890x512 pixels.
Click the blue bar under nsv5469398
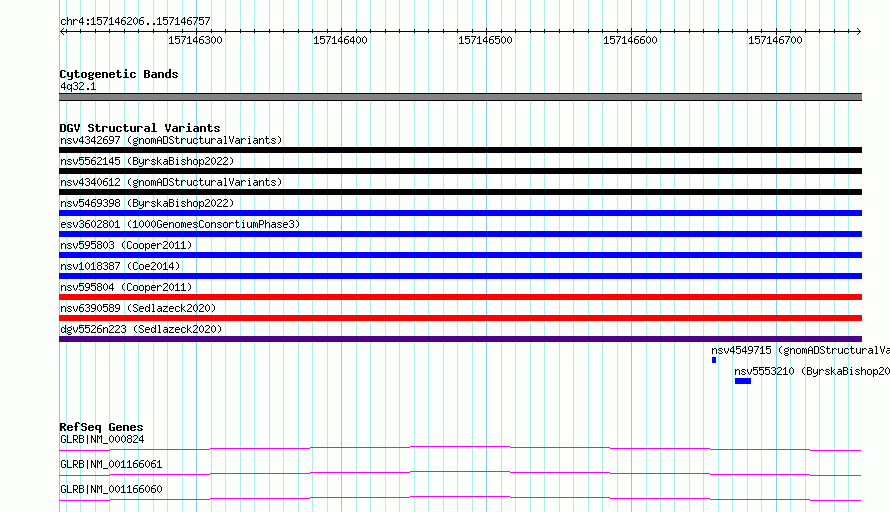tap(460, 213)
